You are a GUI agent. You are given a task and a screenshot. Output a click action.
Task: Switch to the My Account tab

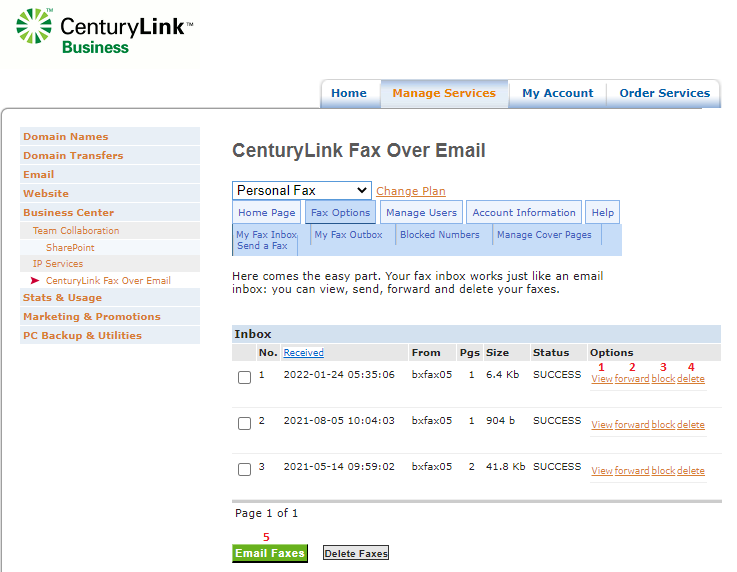click(557, 93)
